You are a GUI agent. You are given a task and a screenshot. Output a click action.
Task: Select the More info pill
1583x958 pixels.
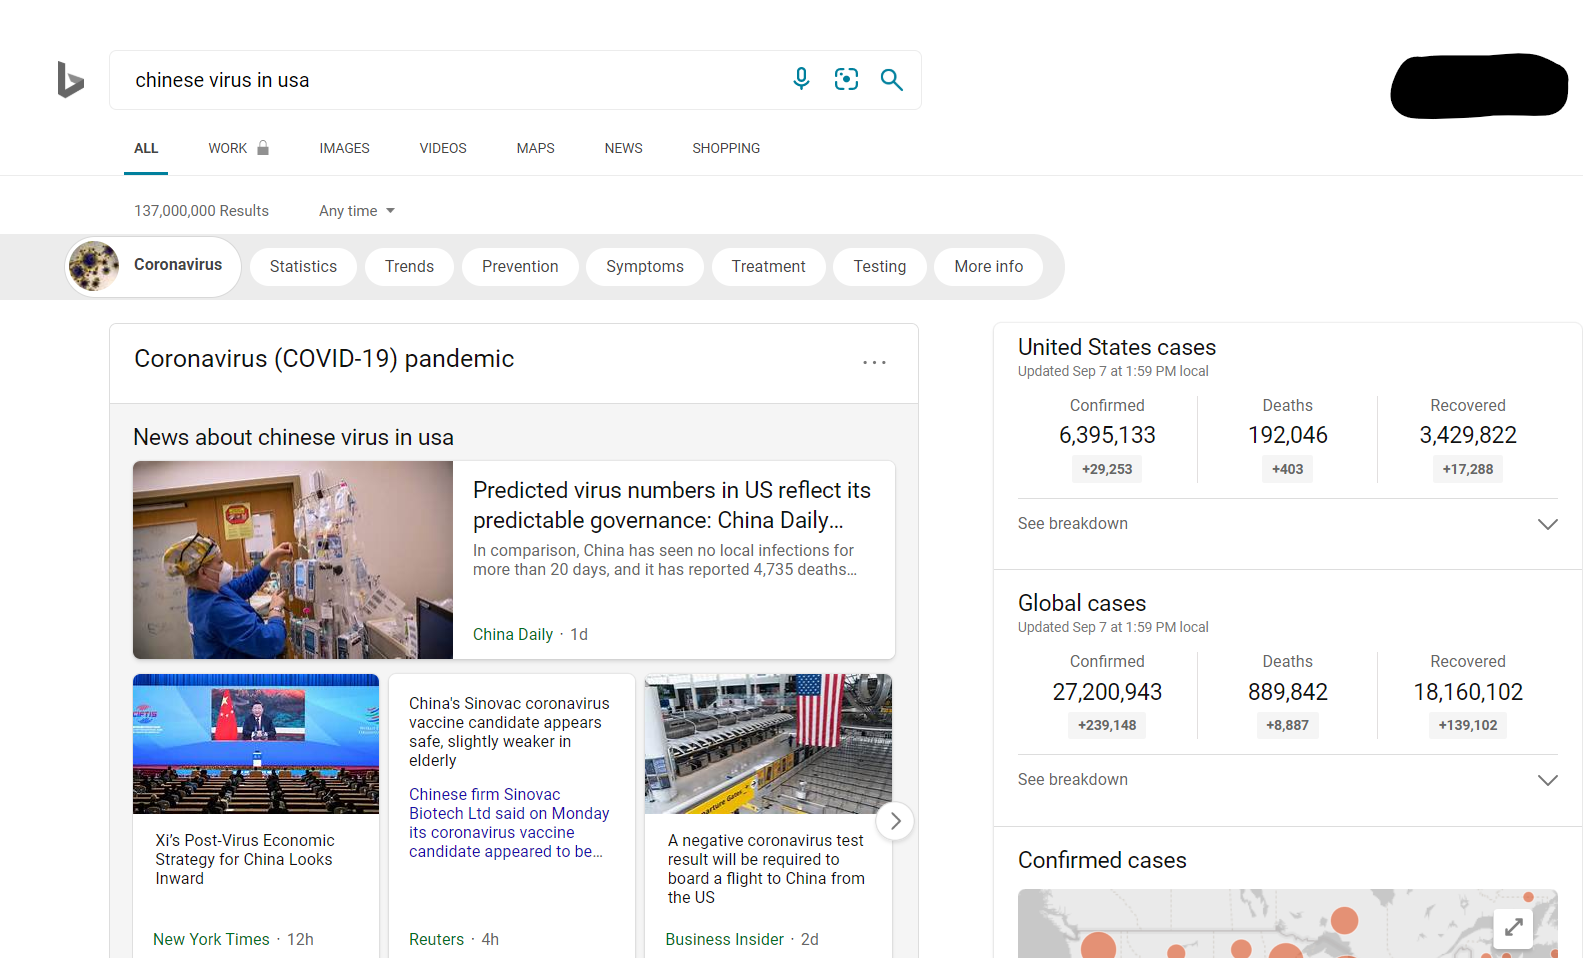point(989,267)
